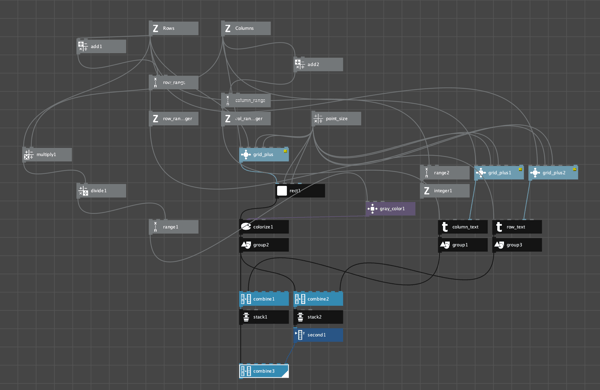Select the range2 node

pos(445,173)
